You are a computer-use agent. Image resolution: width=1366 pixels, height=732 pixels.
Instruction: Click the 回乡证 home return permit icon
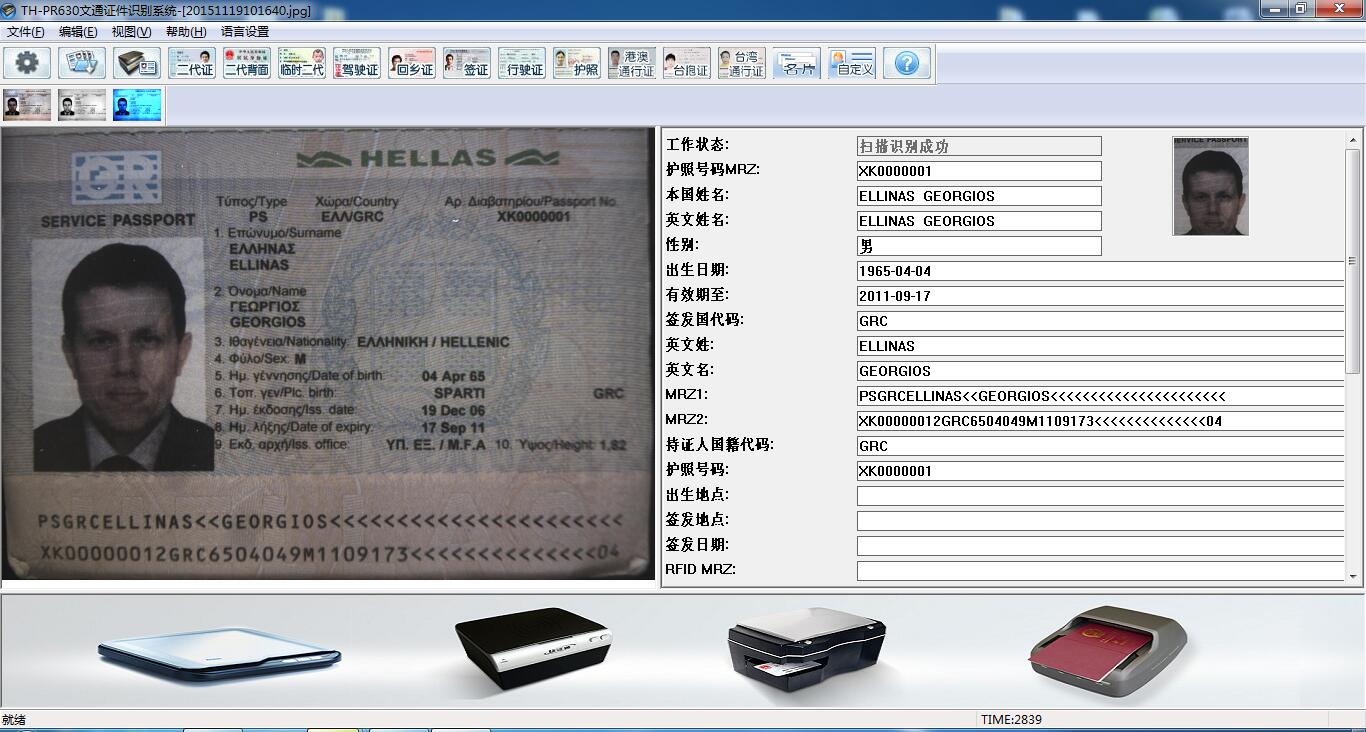coord(412,63)
